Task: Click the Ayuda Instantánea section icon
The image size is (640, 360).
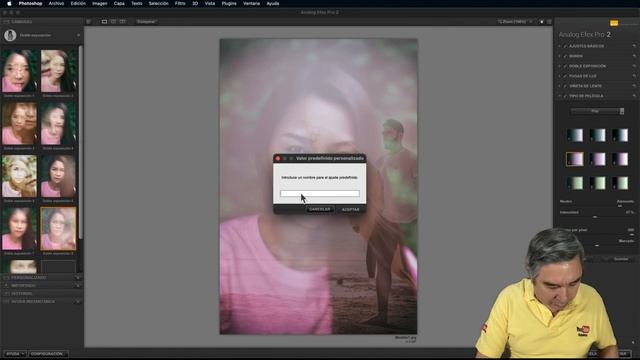Action: (x=6, y=302)
